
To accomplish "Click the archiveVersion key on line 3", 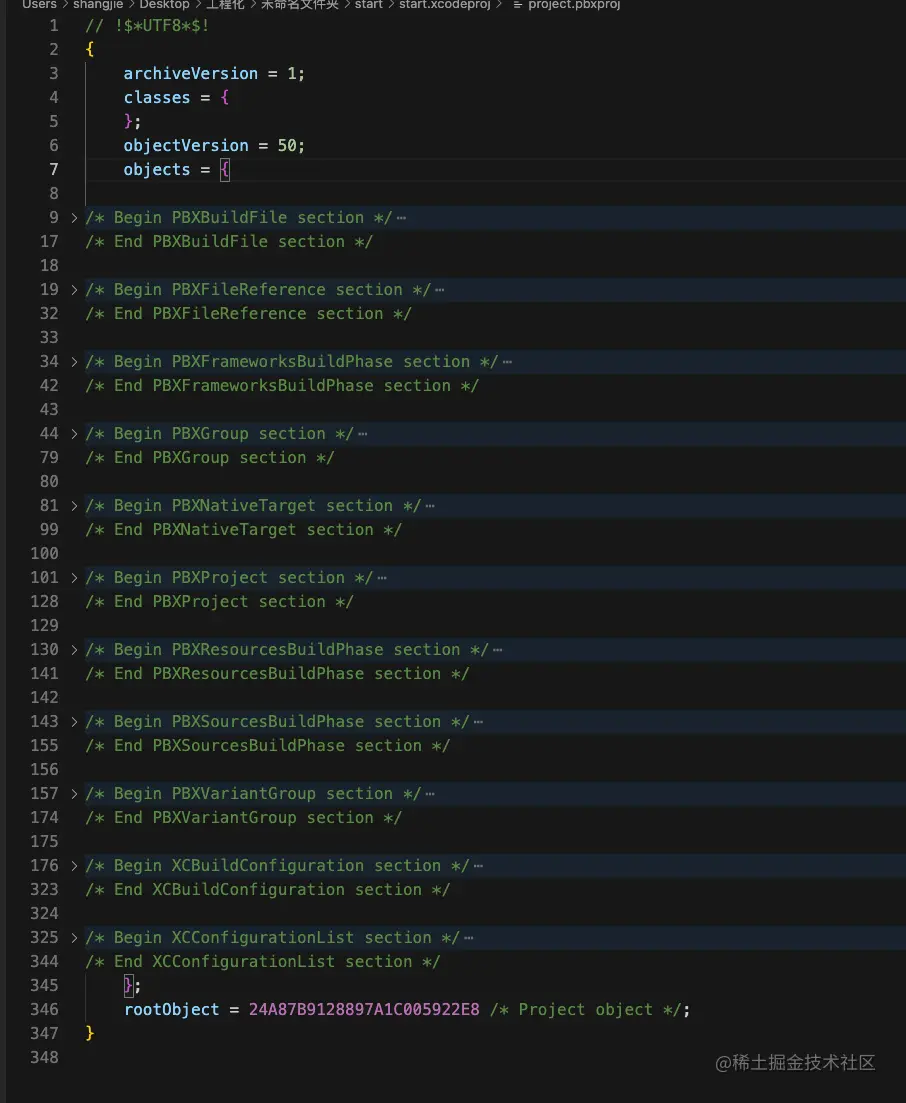I will pyautogui.click(x=191, y=74).
